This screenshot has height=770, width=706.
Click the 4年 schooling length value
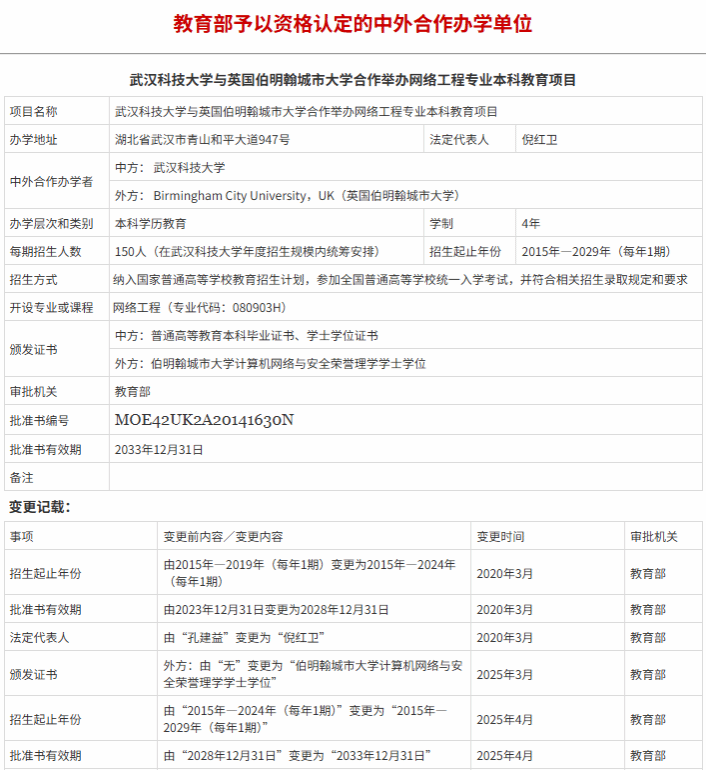point(531,223)
